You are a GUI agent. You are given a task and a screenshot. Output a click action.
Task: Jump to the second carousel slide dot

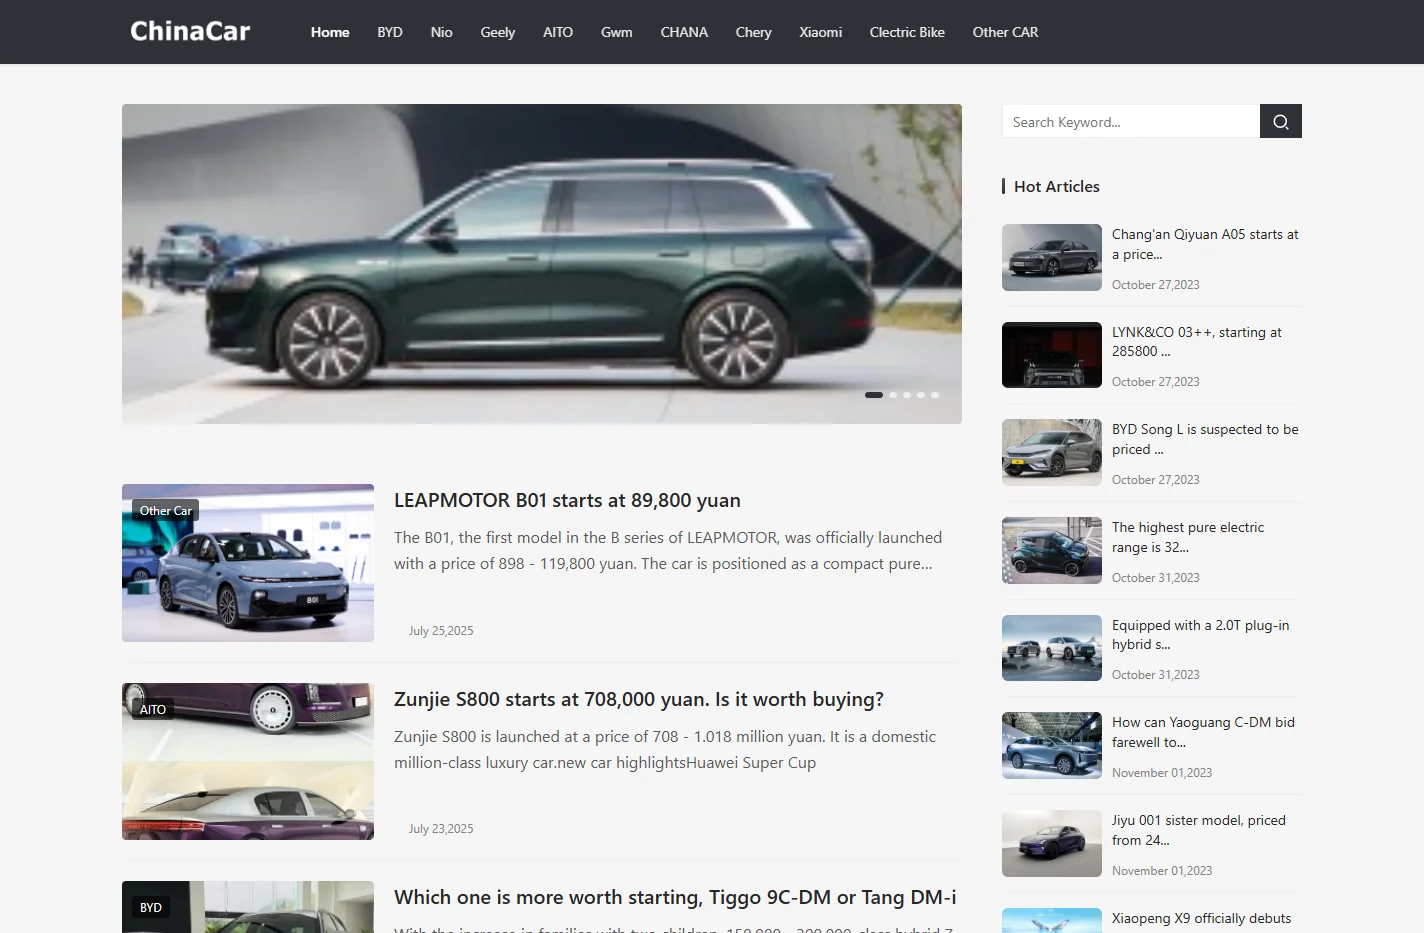pyautogui.click(x=893, y=395)
